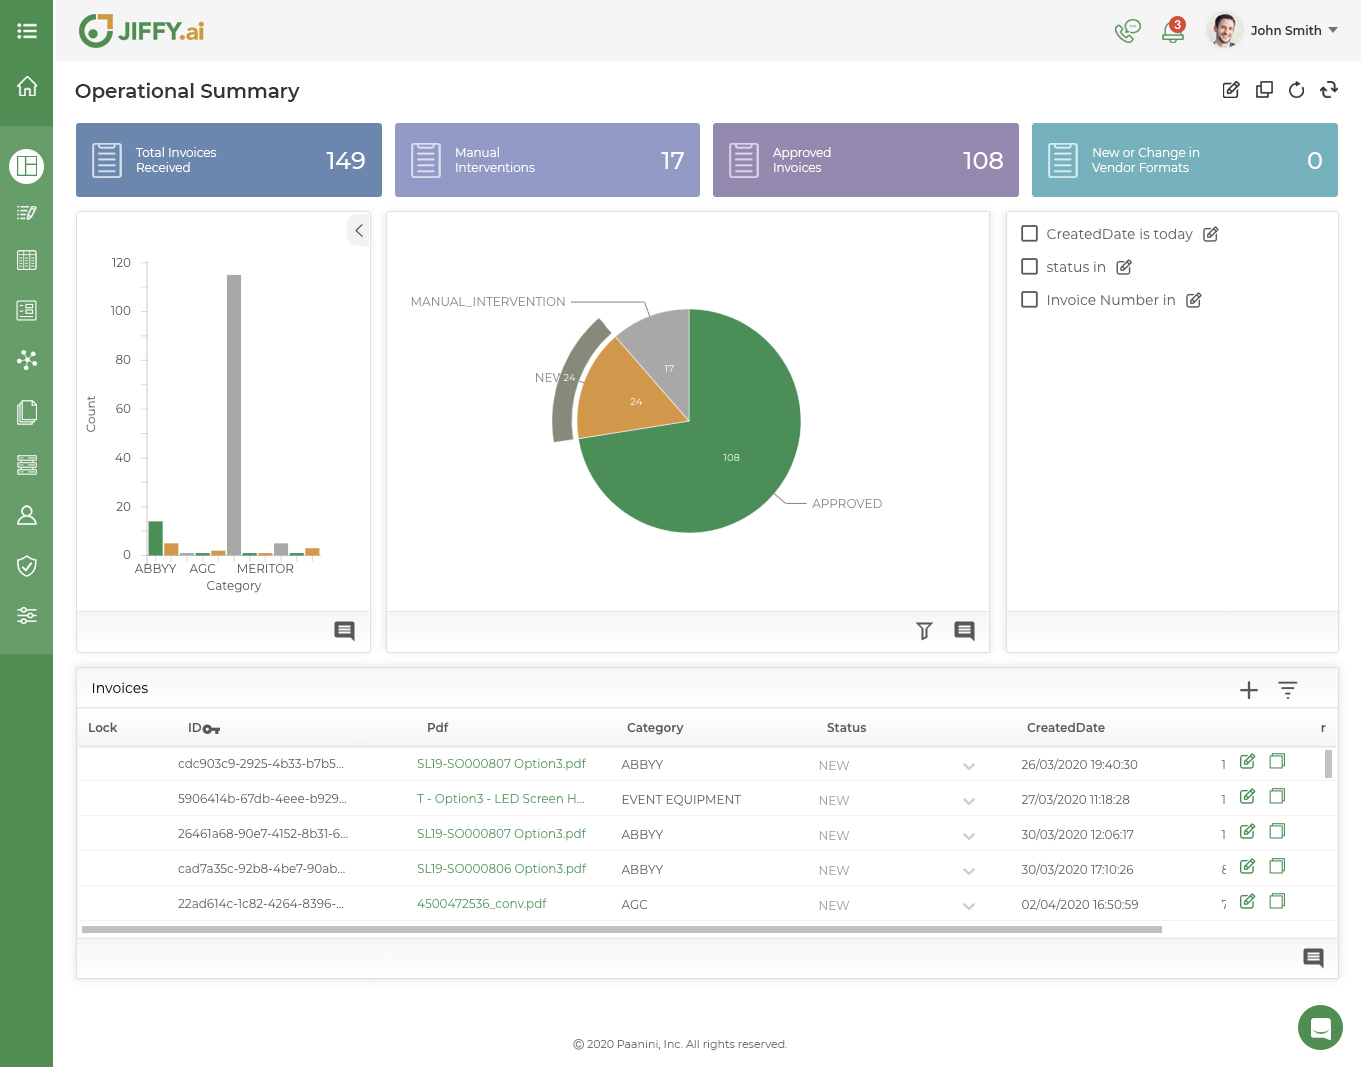Screen dimensions: 1361x1067
Task: Add a new invoice with plus icon
Action: (x=1248, y=690)
